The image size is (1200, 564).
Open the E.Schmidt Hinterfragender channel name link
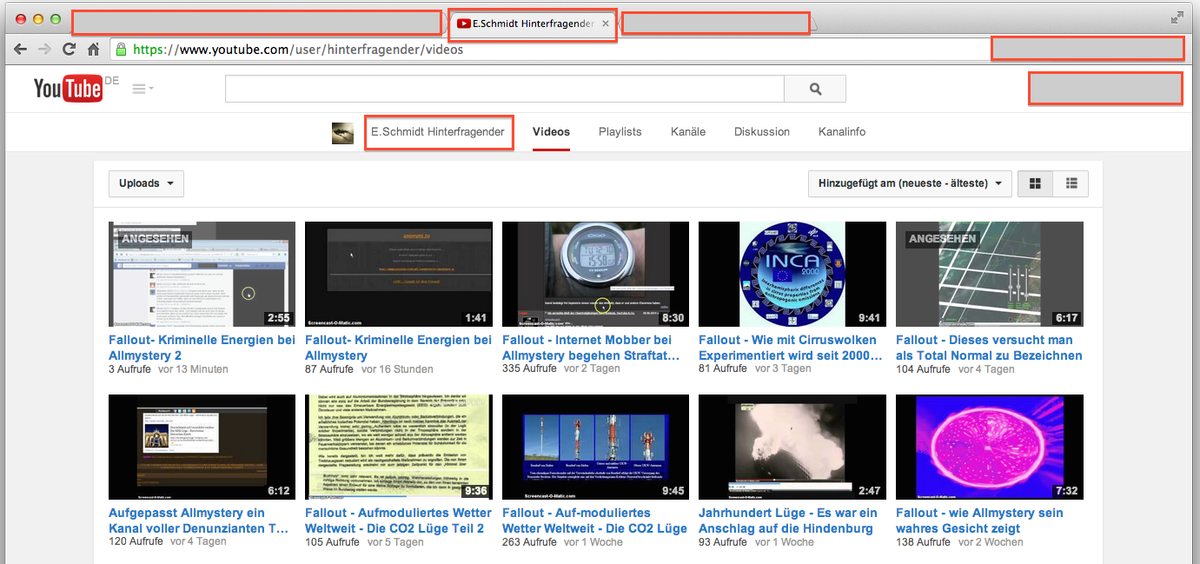pos(438,132)
